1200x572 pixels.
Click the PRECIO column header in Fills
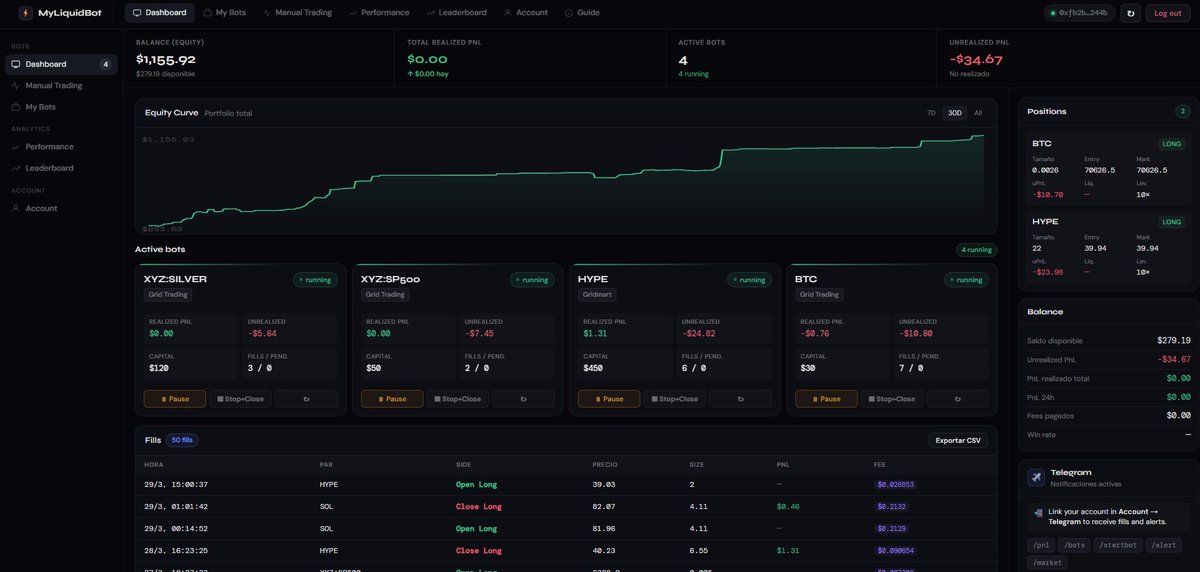coord(604,465)
